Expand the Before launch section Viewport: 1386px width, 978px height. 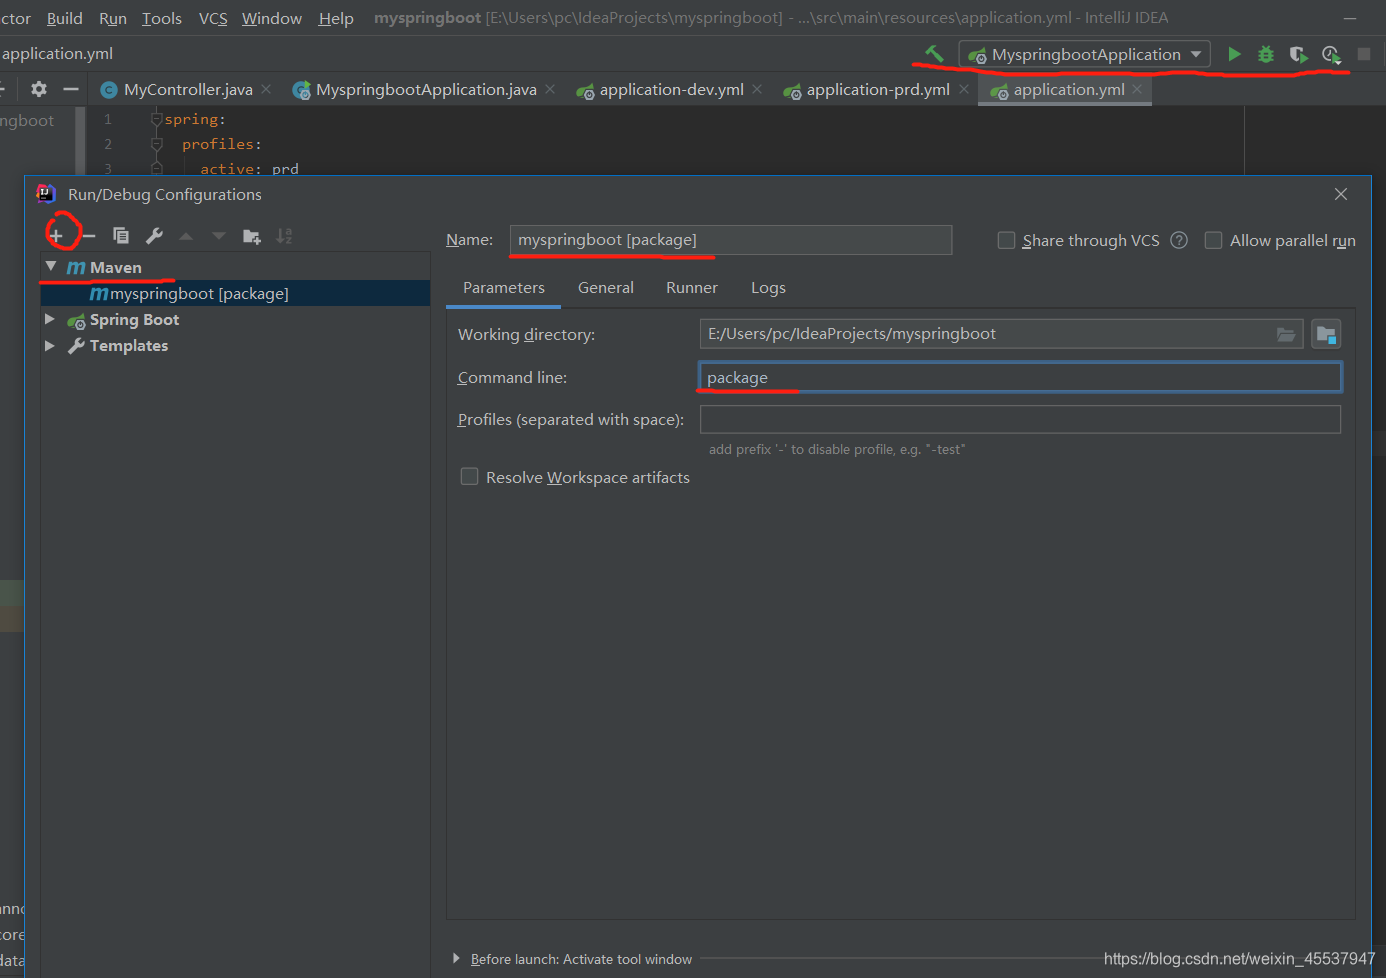pos(456,958)
